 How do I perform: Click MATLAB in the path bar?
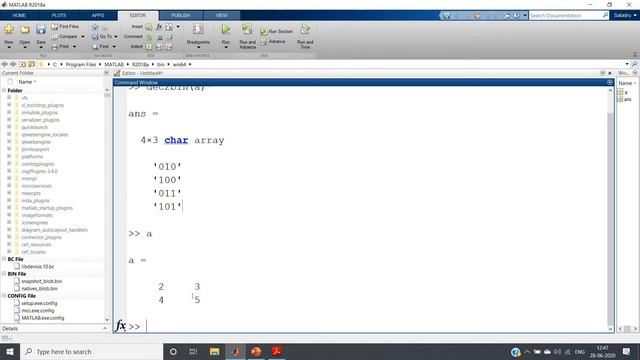coord(114,64)
